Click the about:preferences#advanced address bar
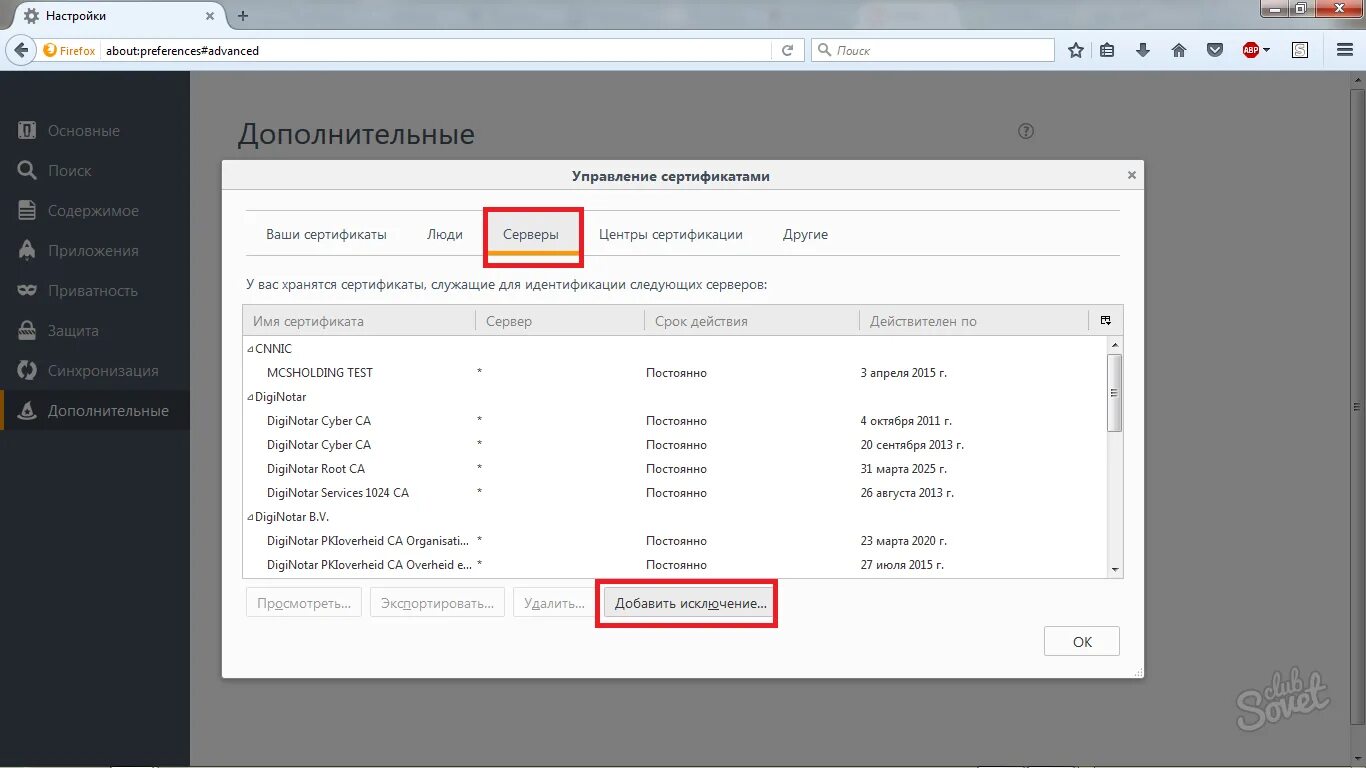This screenshot has width=1366, height=768. pos(436,50)
